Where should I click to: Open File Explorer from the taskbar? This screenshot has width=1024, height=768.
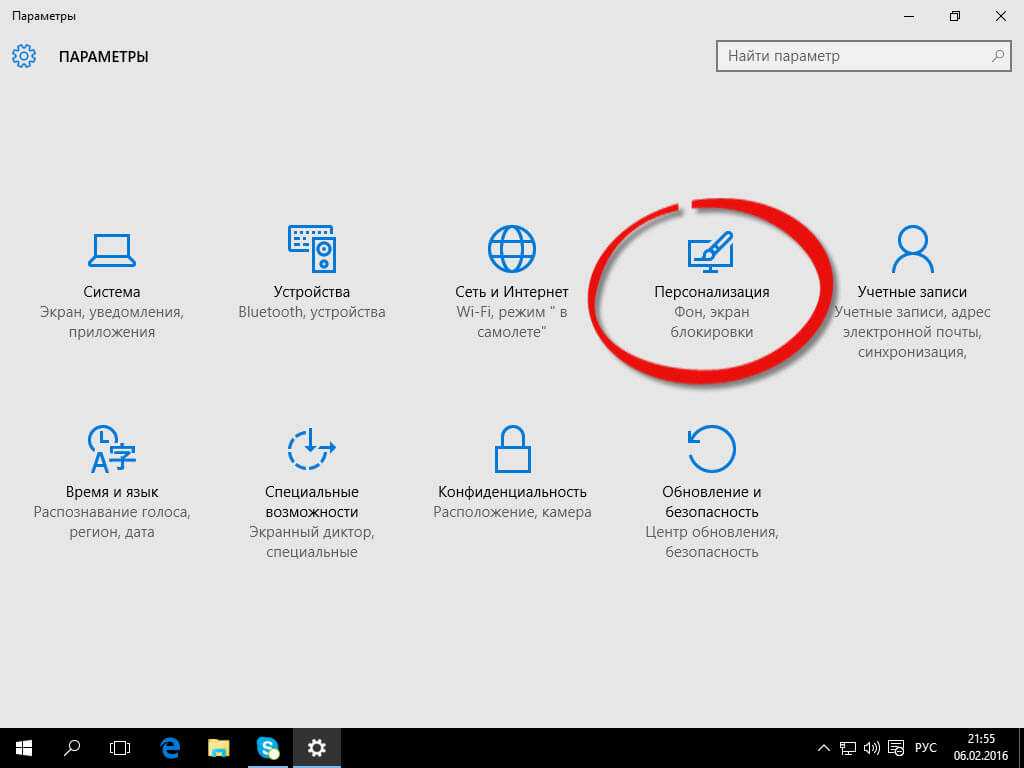click(x=219, y=747)
